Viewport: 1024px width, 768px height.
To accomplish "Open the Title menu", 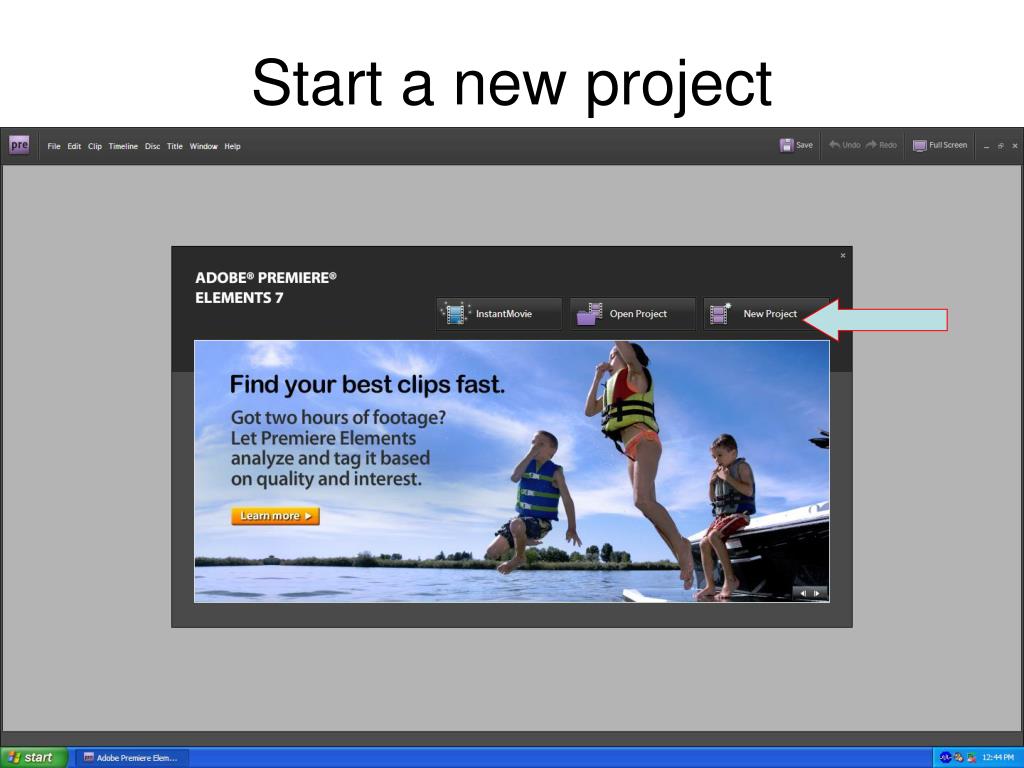I will coord(174,146).
